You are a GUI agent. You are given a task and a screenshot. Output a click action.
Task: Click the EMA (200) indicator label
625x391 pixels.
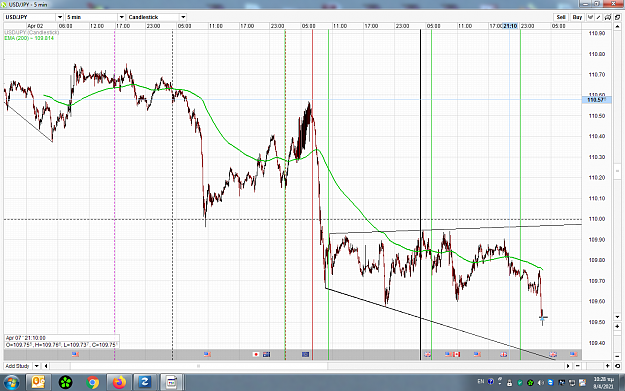tap(29, 38)
